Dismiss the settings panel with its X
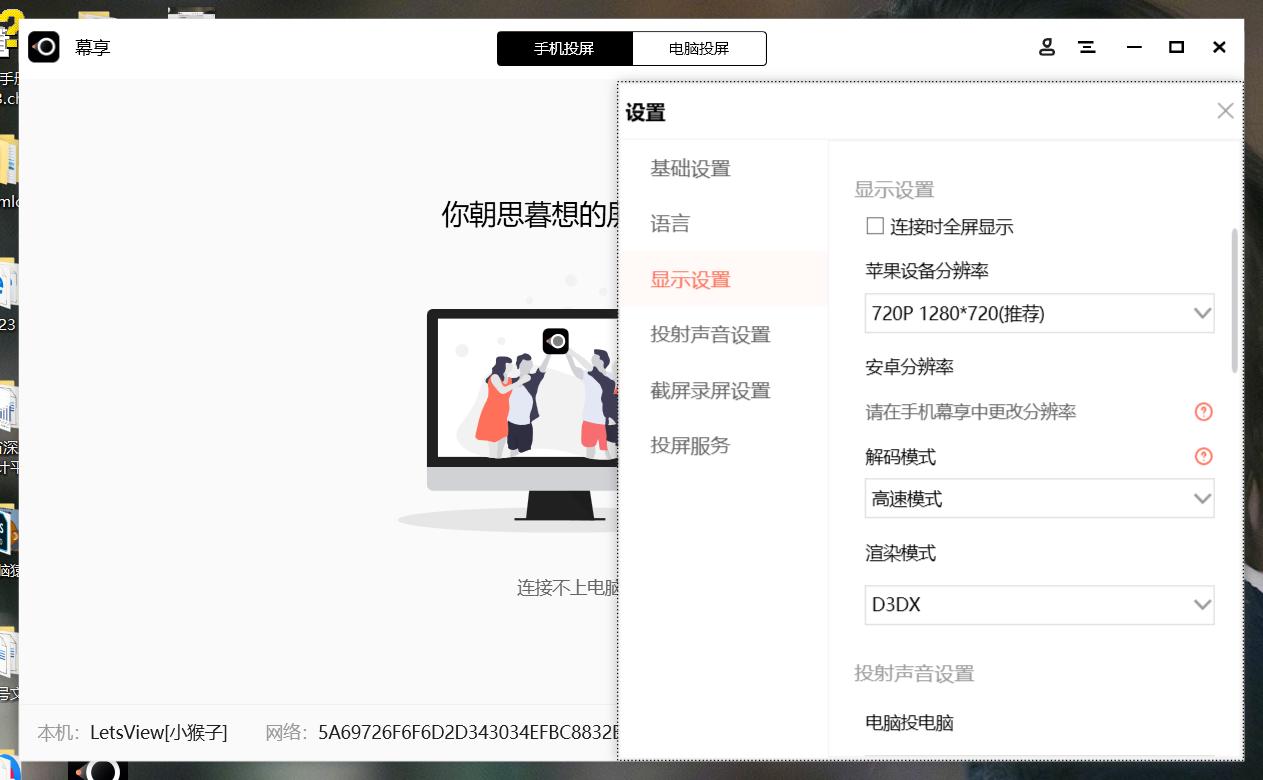The height and width of the screenshot is (780, 1263). (x=1225, y=111)
